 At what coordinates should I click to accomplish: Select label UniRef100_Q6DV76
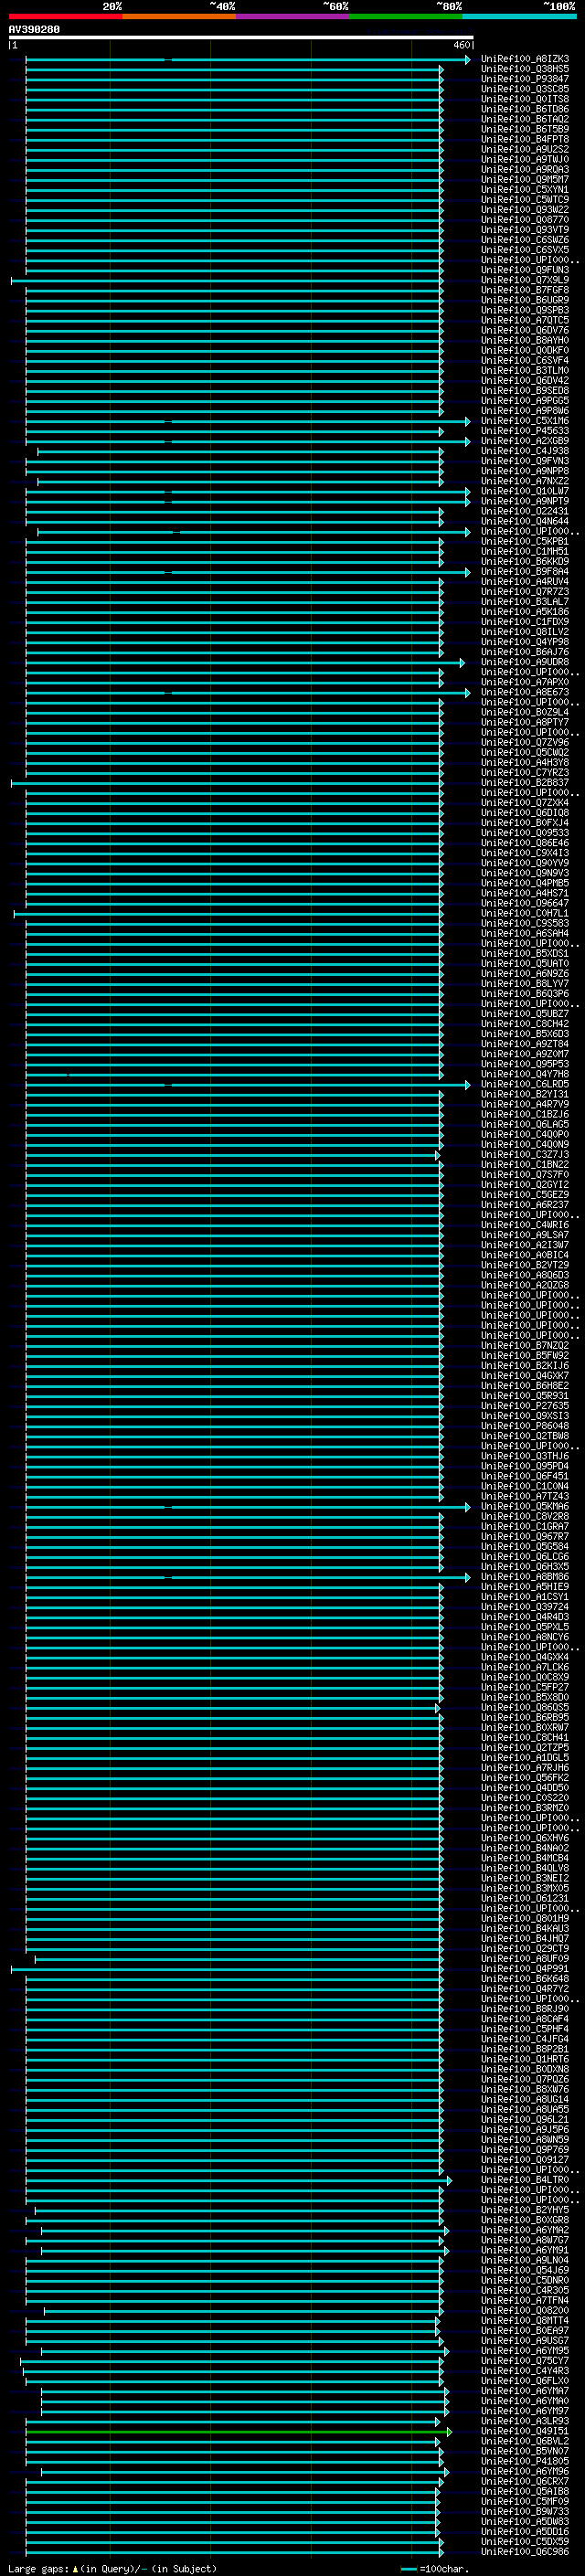[525, 330]
